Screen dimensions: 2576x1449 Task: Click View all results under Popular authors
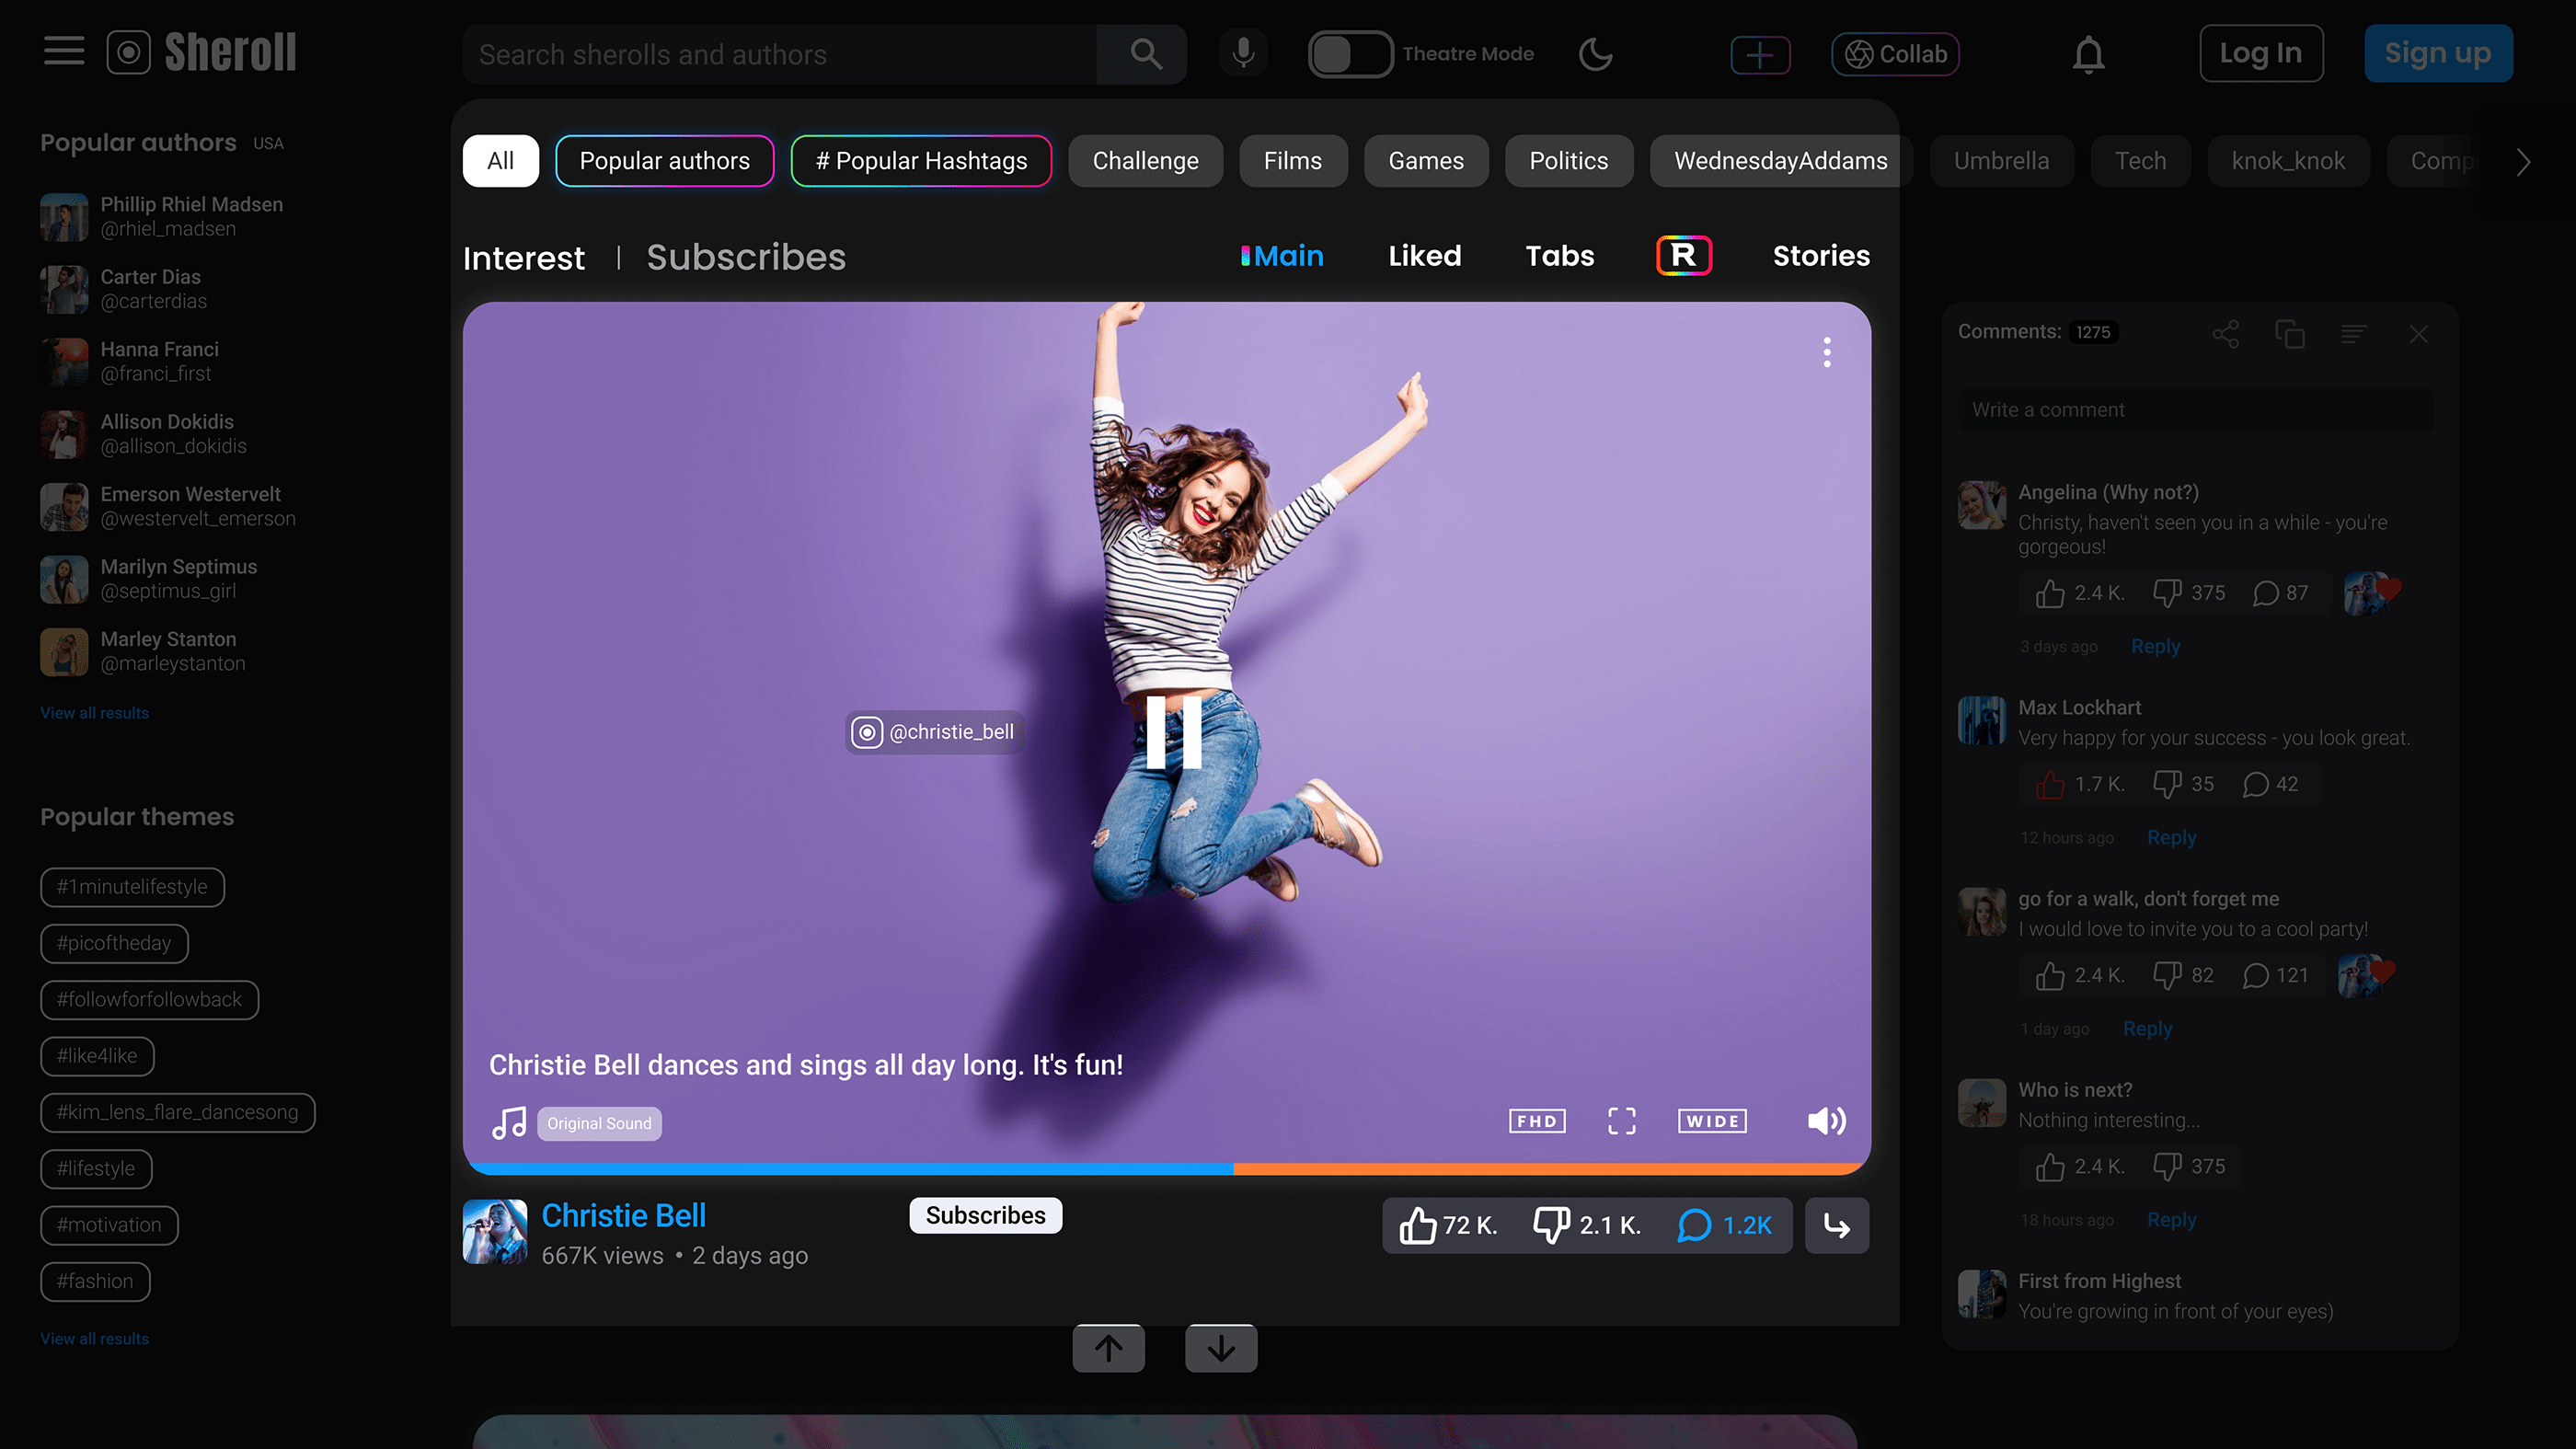tap(94, 713)
